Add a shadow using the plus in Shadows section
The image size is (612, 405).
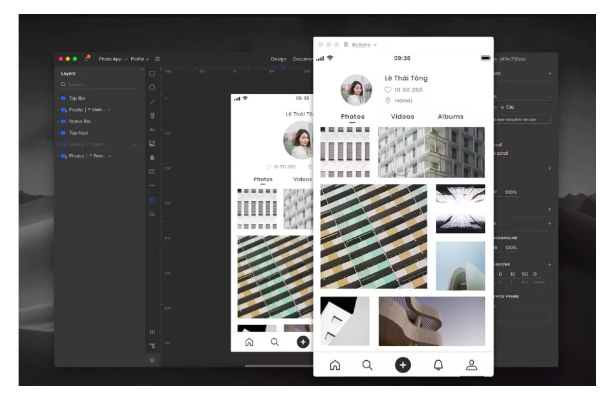[x=549, y=264]
